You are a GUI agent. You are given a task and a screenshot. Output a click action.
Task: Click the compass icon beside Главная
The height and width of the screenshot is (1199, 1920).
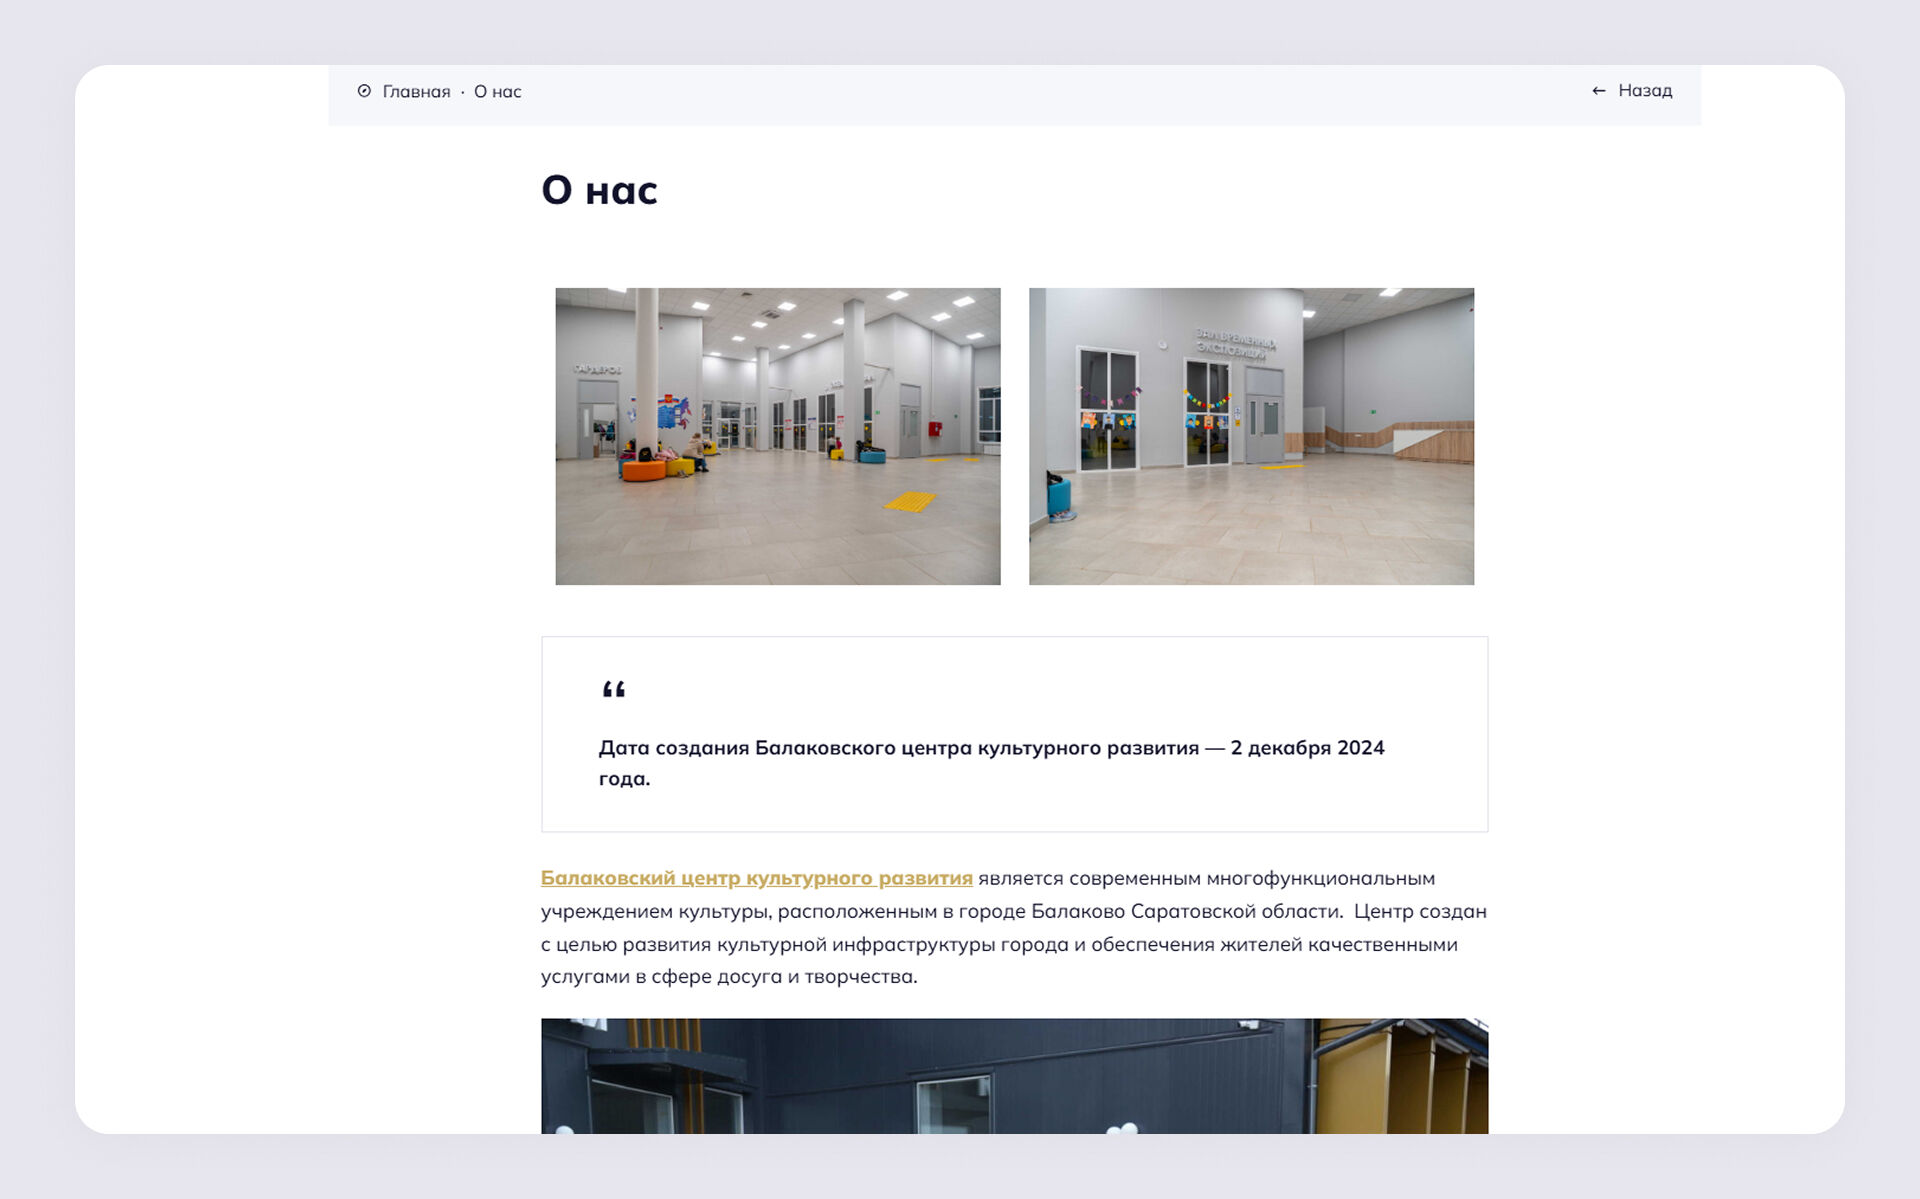tap(364, 91)
